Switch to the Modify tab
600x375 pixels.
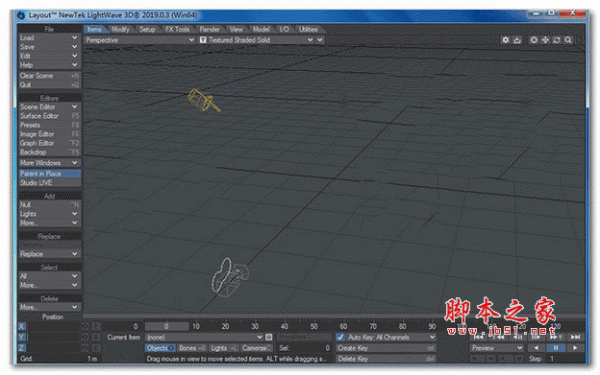click(x=121, y=29)
